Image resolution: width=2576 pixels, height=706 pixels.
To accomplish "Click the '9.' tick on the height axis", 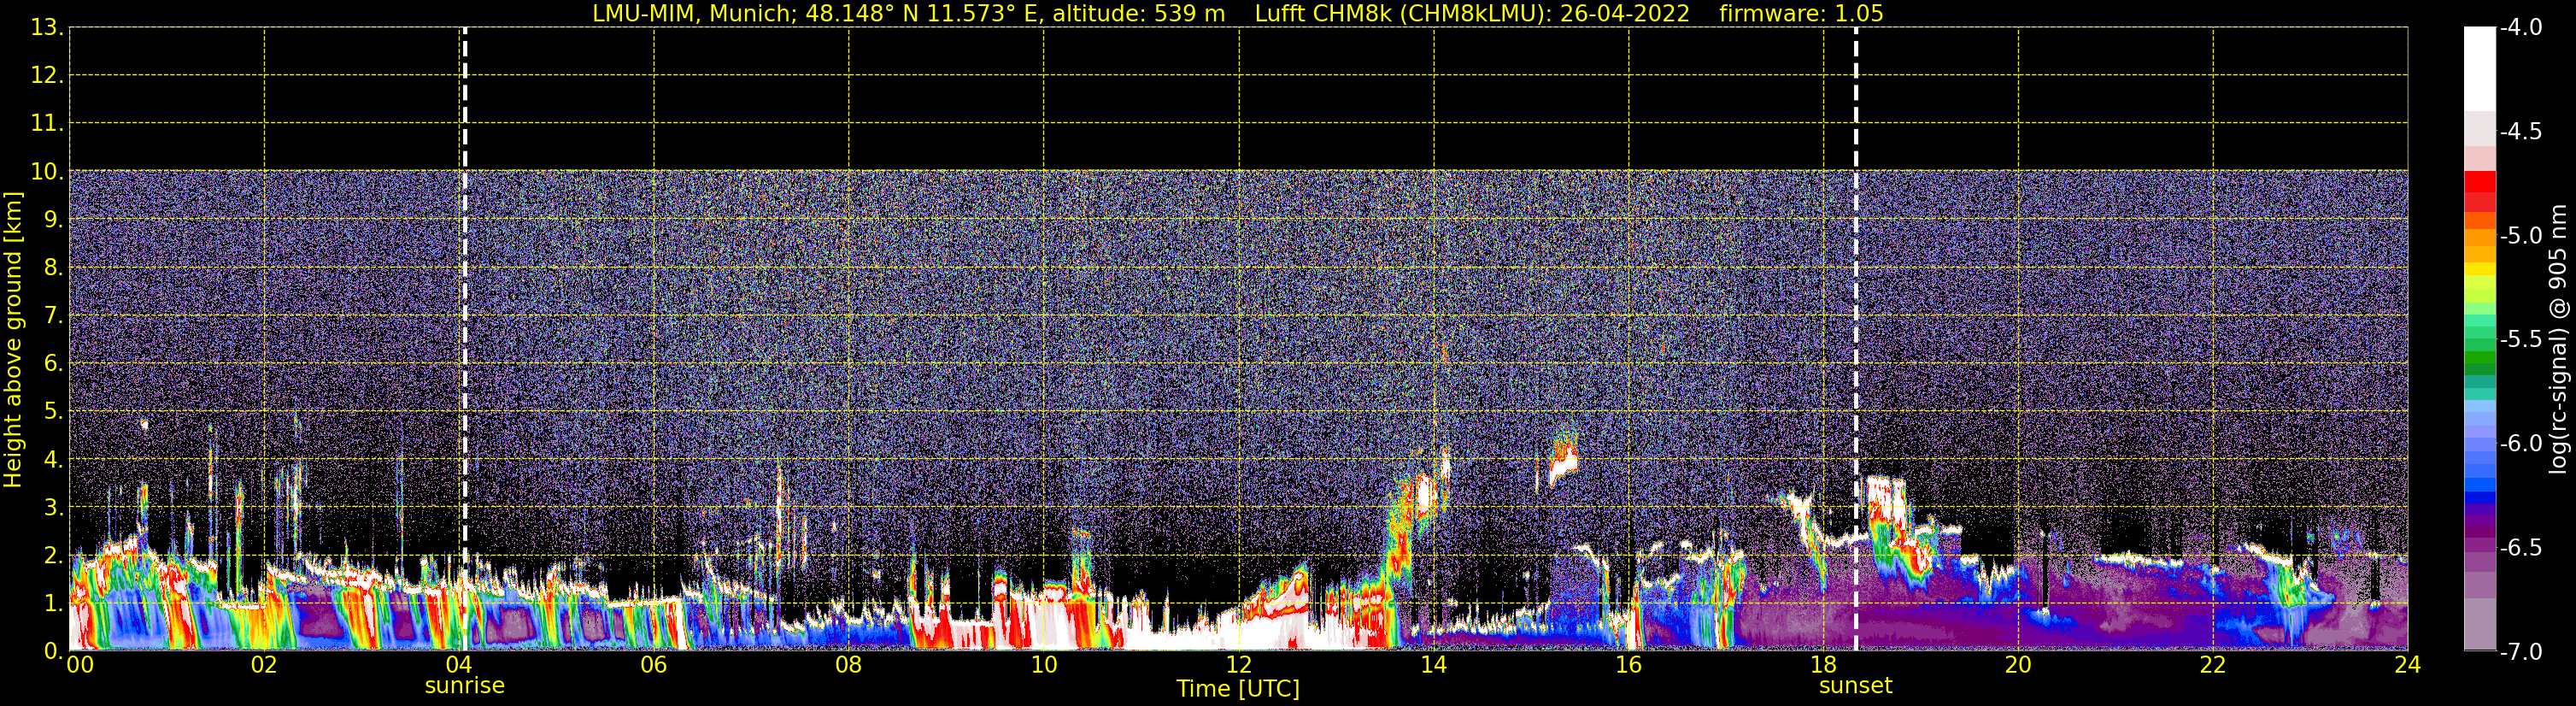I will (53, 220).
